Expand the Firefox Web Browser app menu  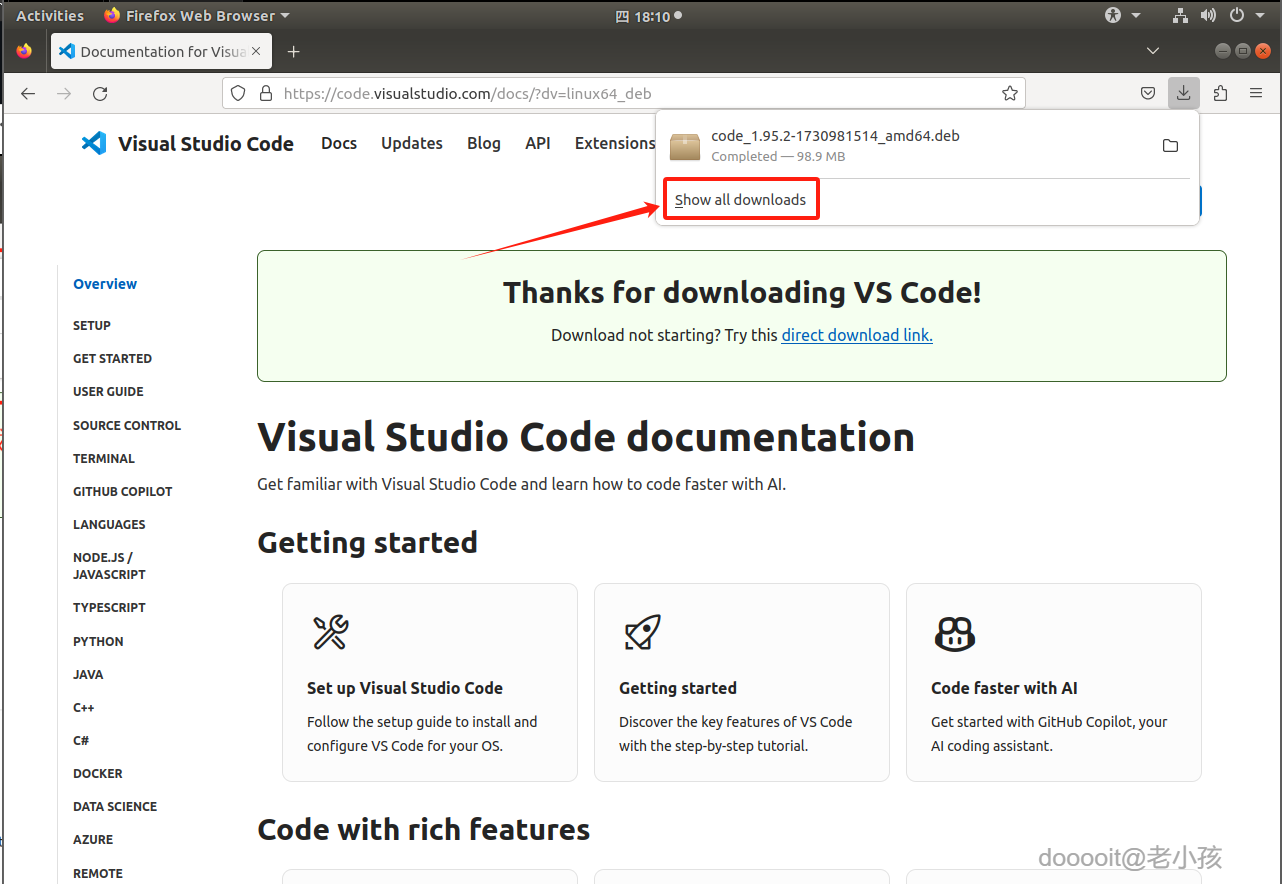pyautogui.click(x=196, y=16)
